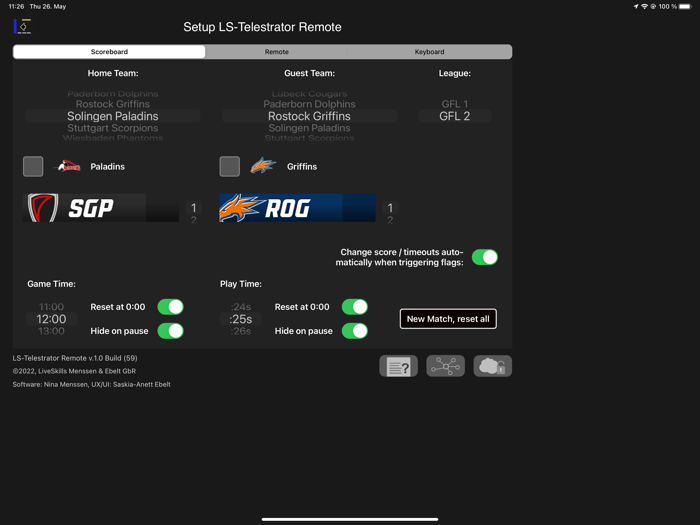Image resolution: width=700 pixels, height=525 pixels.
Task: Select the ROG scoreboard banner
Action: (x=297, y=208)
